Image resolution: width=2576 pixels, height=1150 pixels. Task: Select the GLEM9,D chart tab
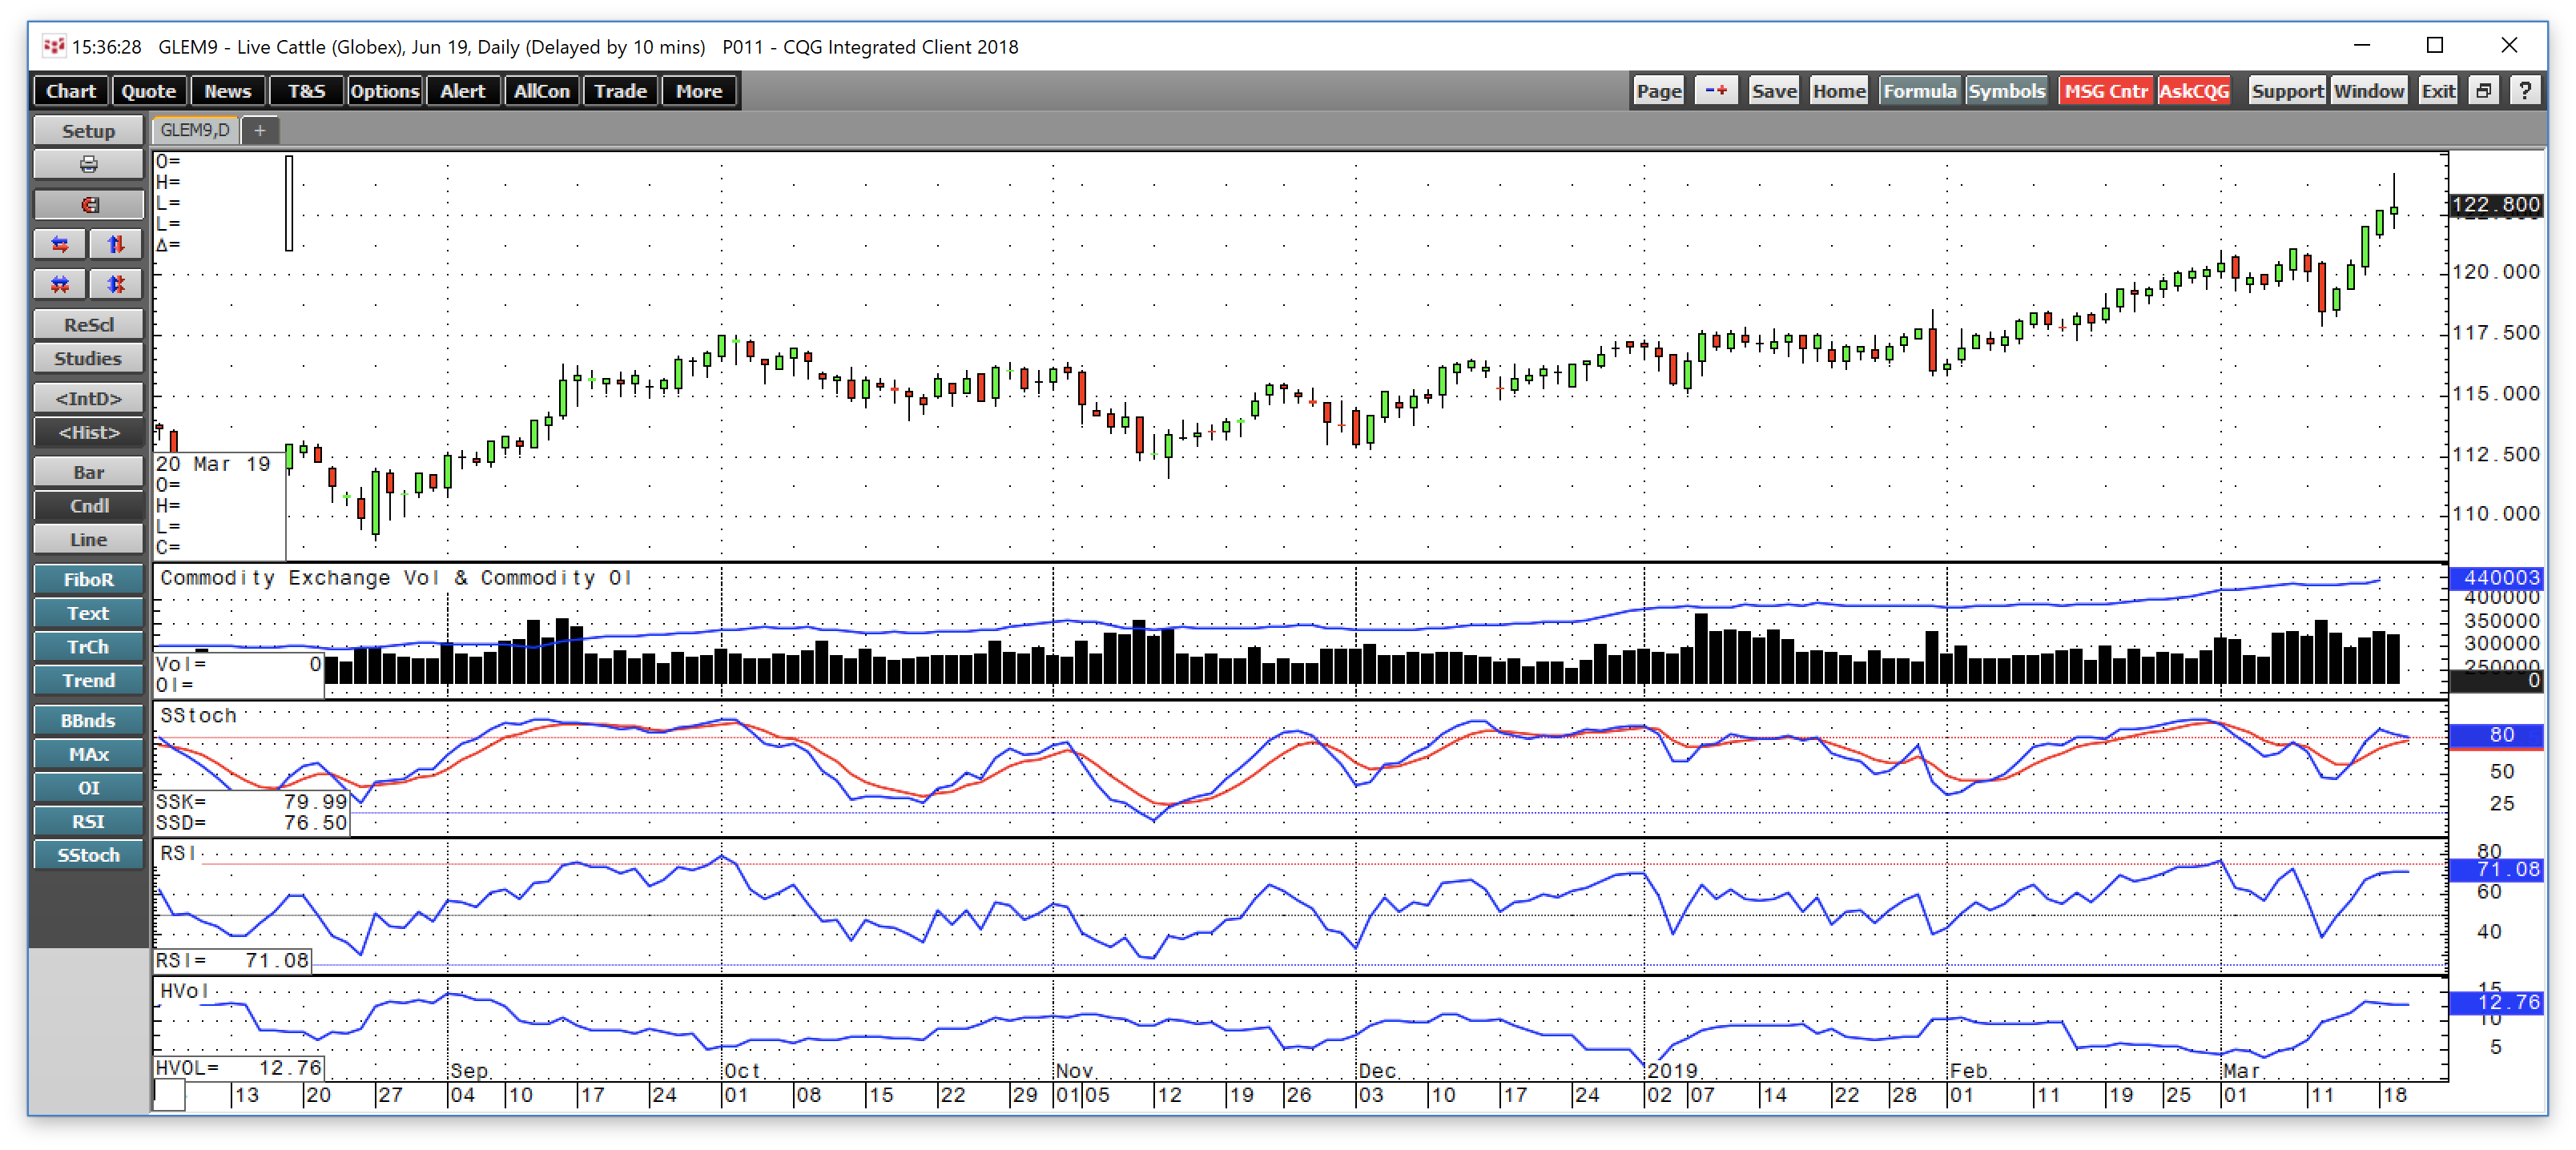[x=195, y=130]
